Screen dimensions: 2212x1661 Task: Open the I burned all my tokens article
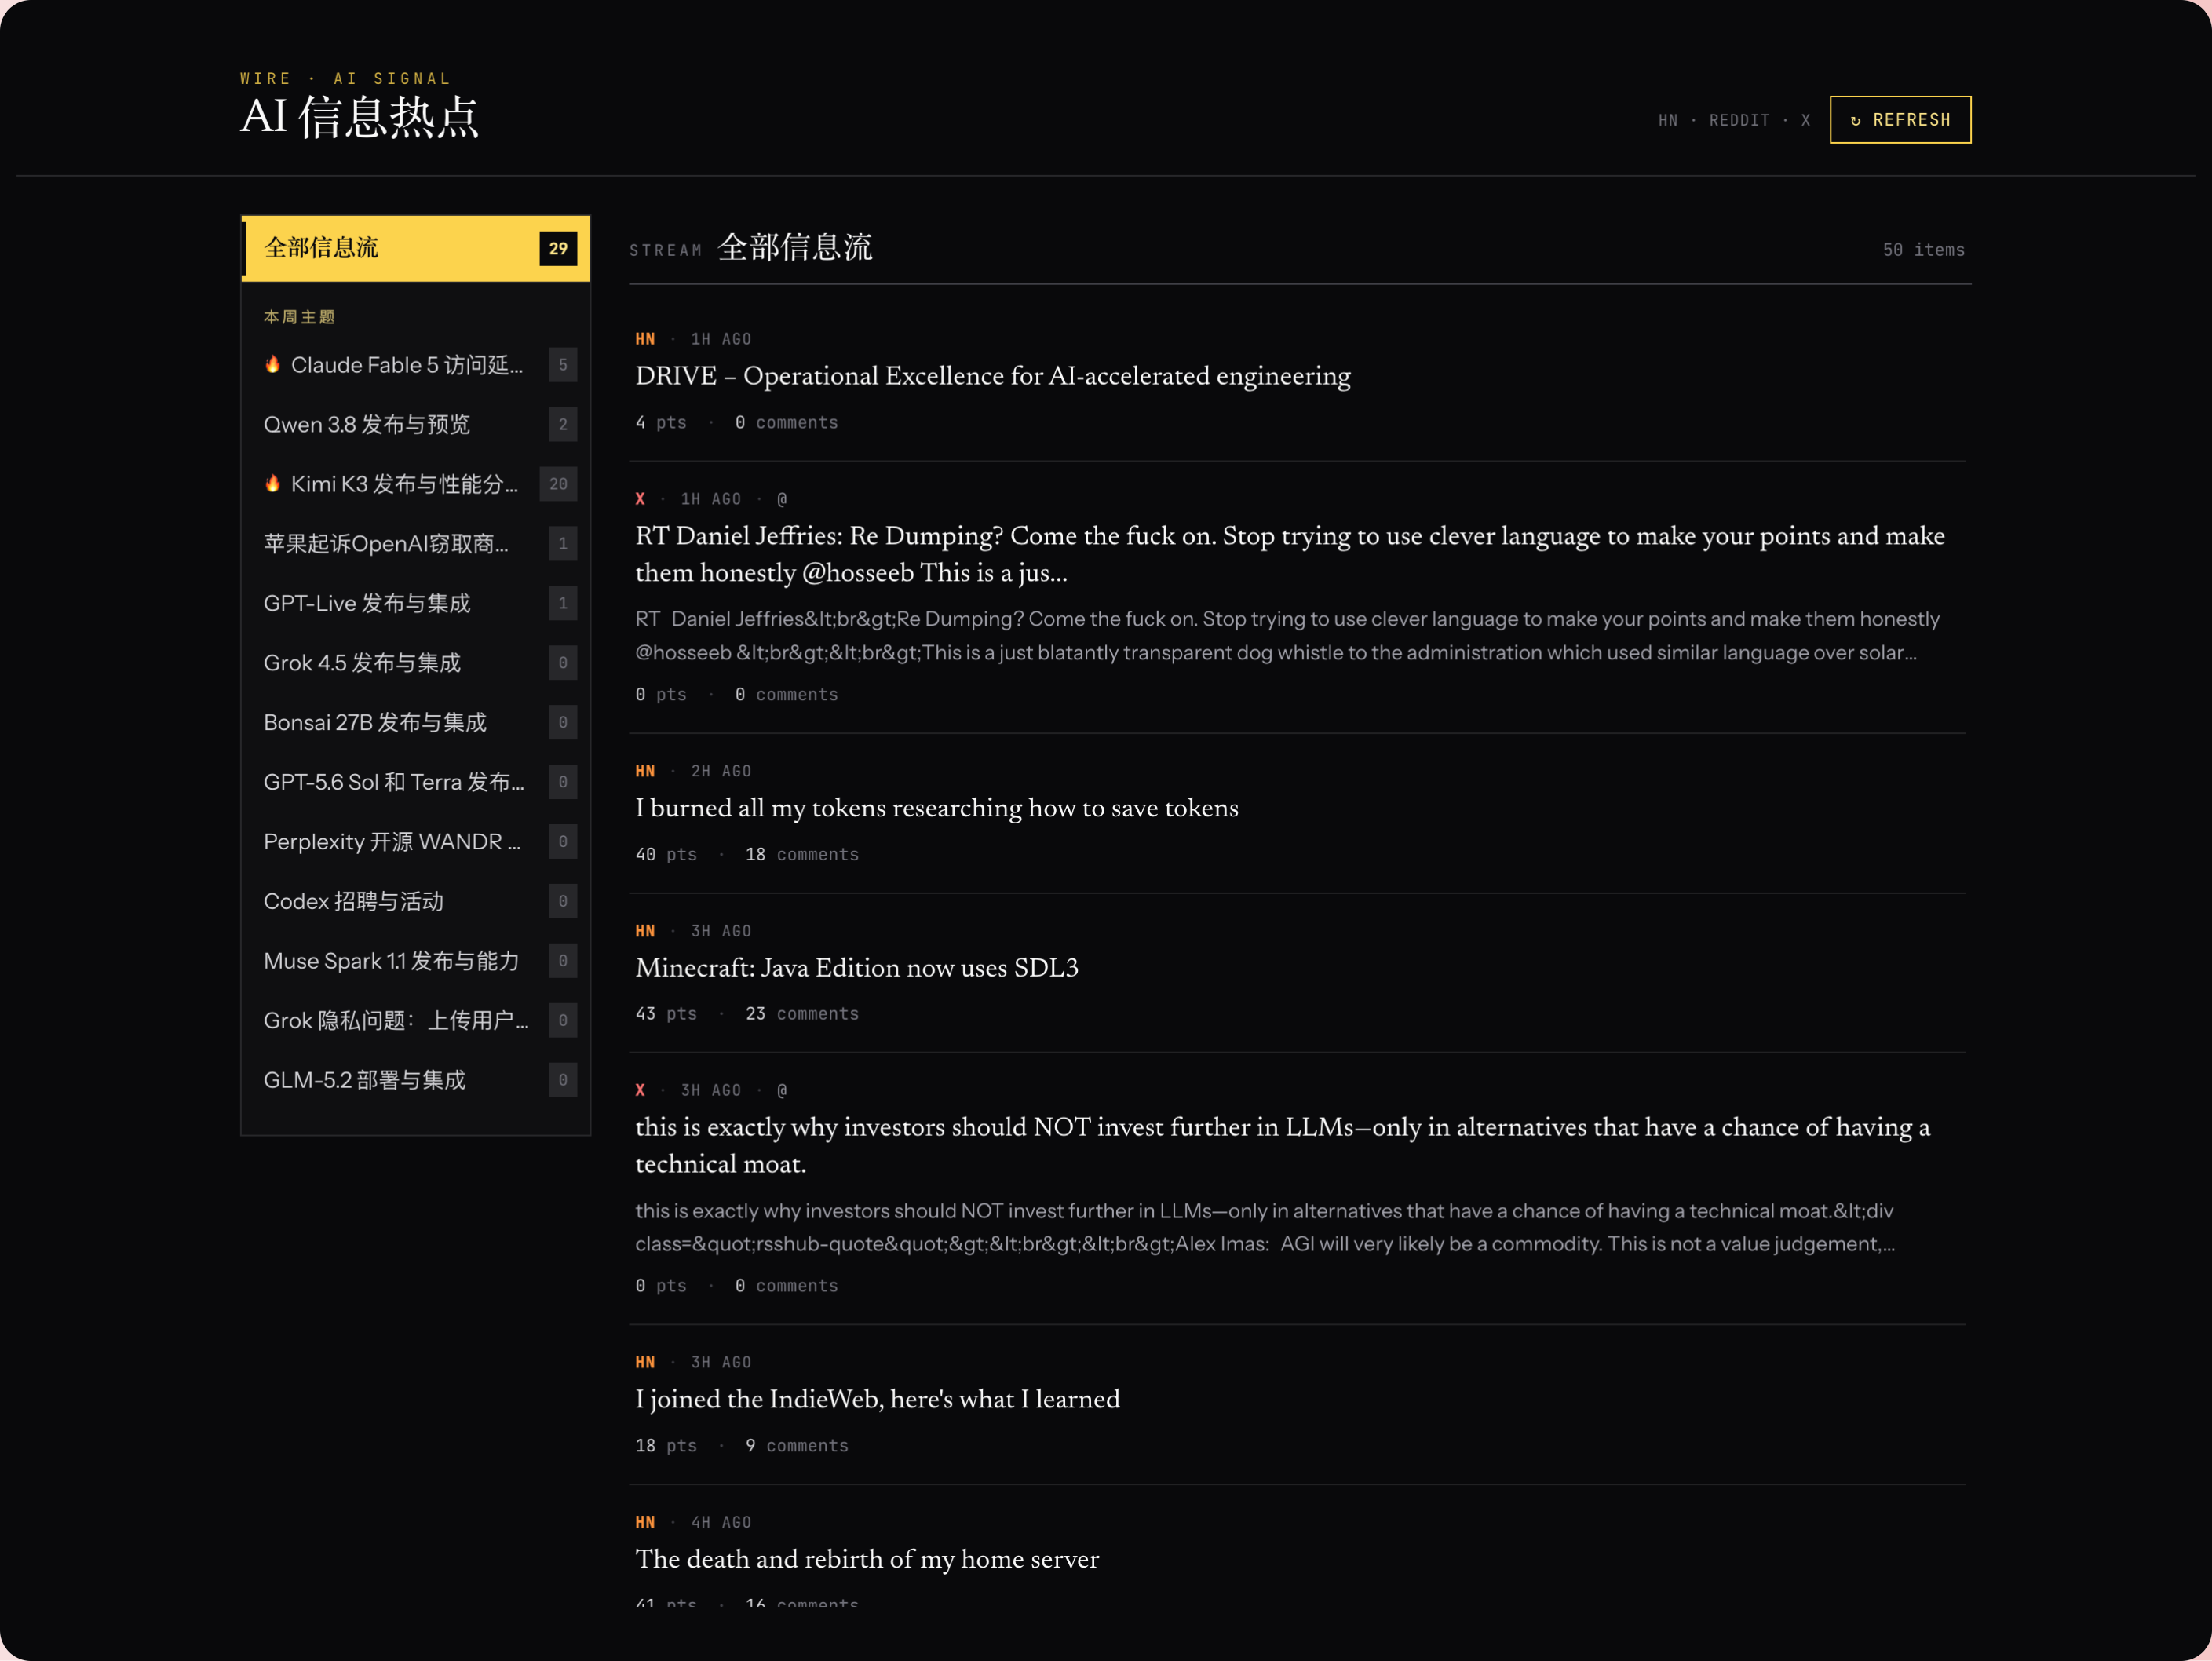[x=936, y=808]
